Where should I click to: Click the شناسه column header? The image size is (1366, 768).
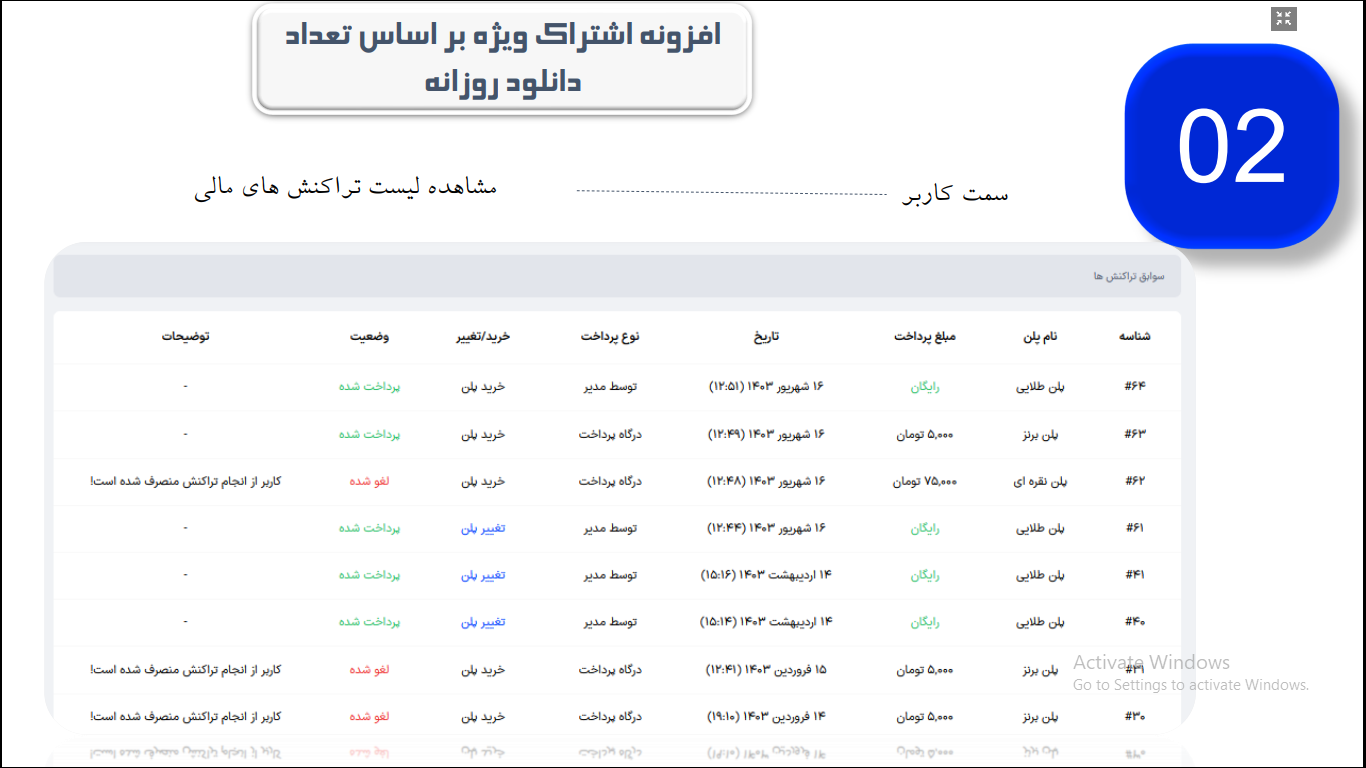1134,337
